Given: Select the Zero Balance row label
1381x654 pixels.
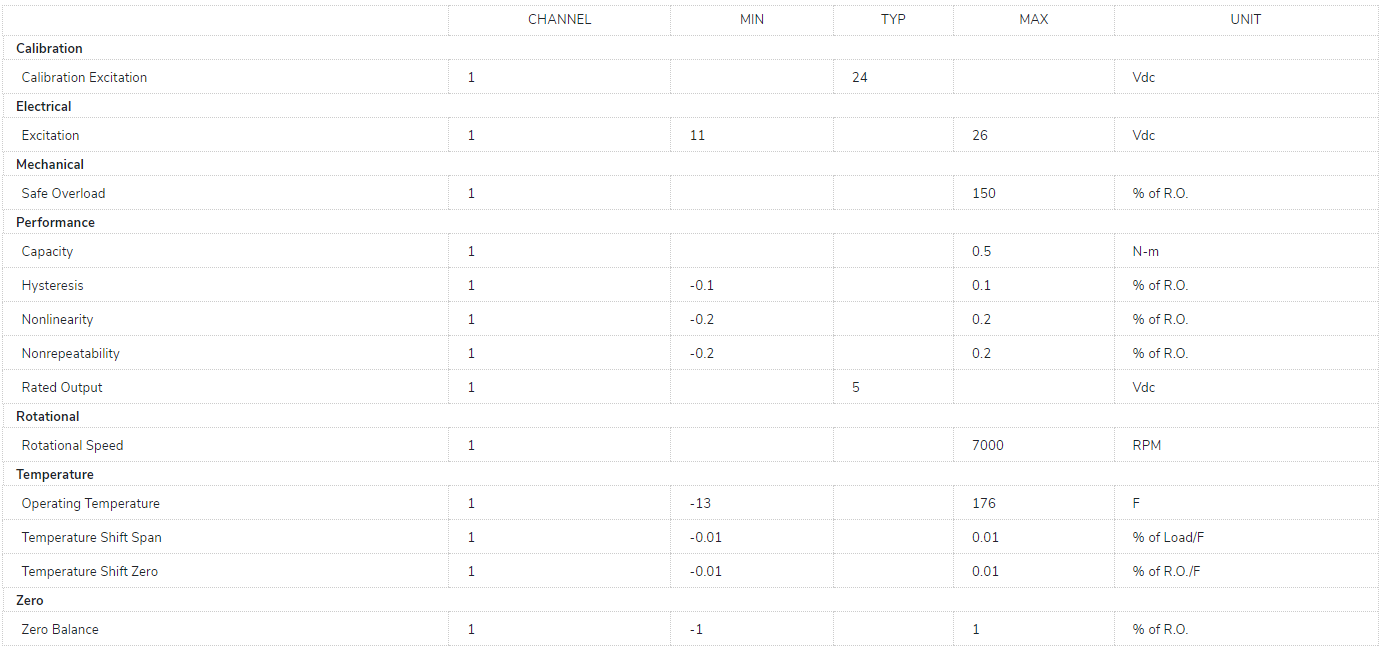Looking at the screenshot, I should [x=60, y=629].
